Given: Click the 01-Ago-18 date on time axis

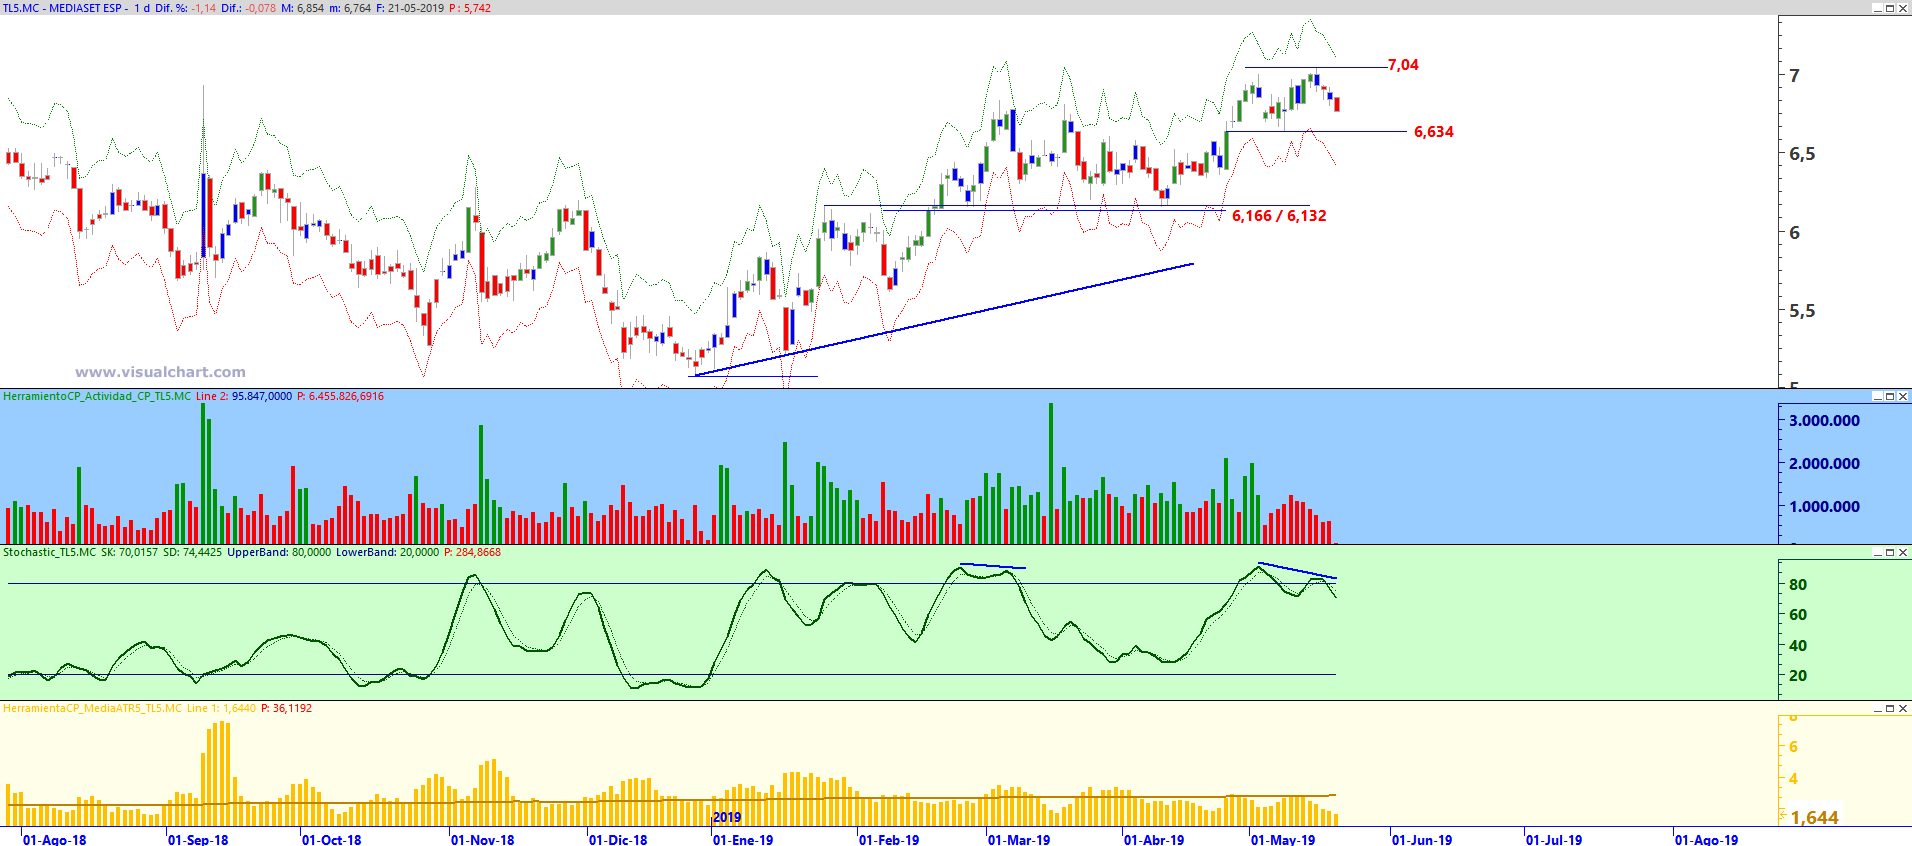Looking at the screenshot, I should point(55,840).
